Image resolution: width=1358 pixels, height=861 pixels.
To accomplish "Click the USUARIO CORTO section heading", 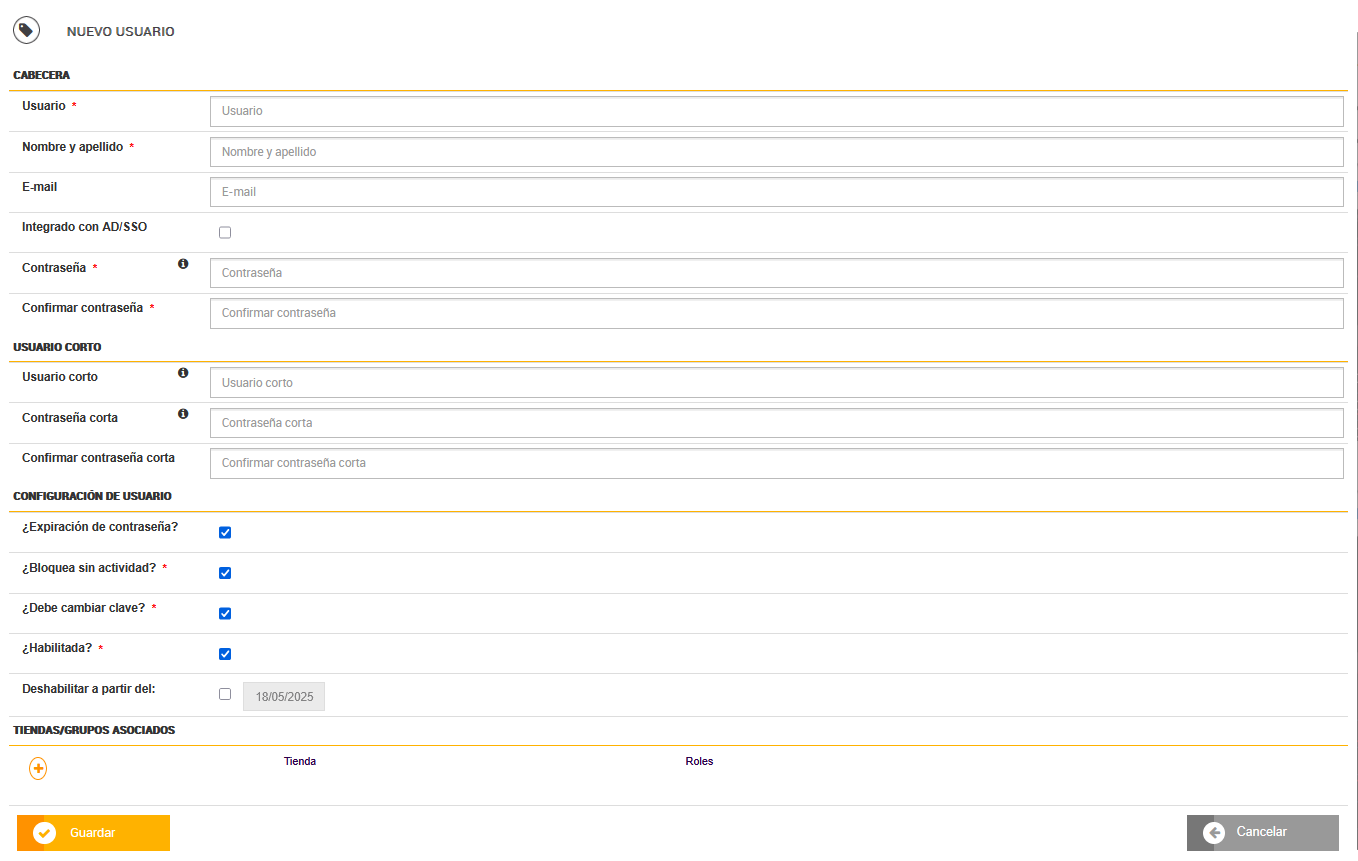I will tap(57, 347).
